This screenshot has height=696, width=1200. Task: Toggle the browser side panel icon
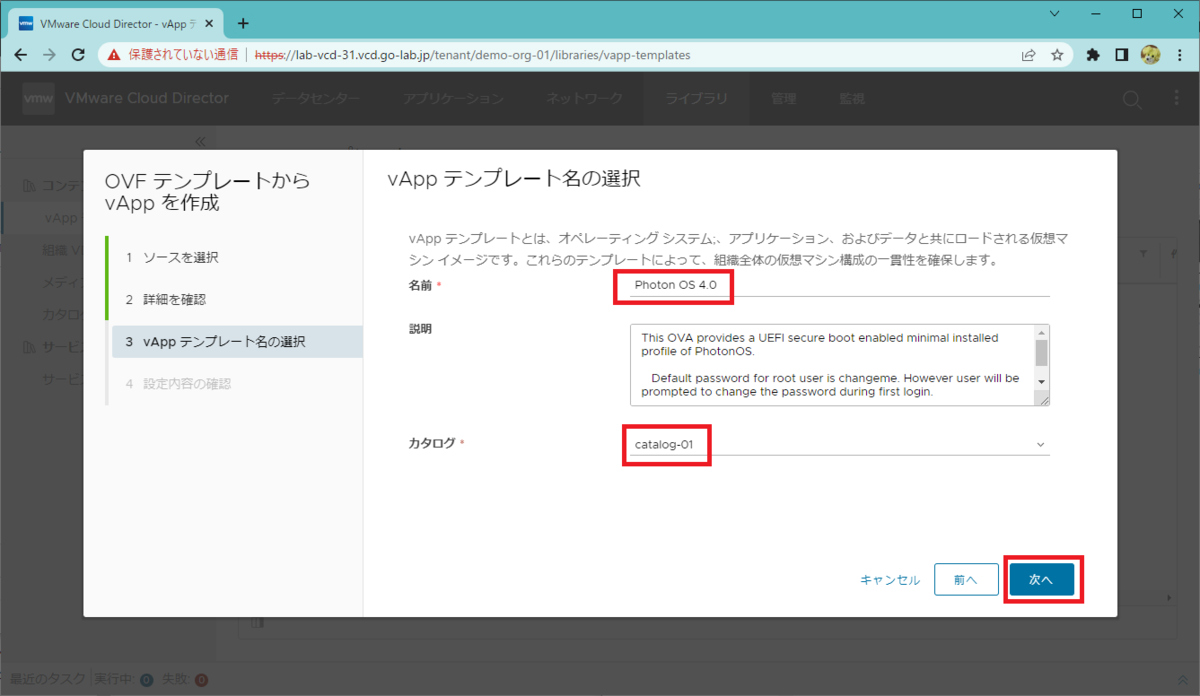[x=1122, y=55]
